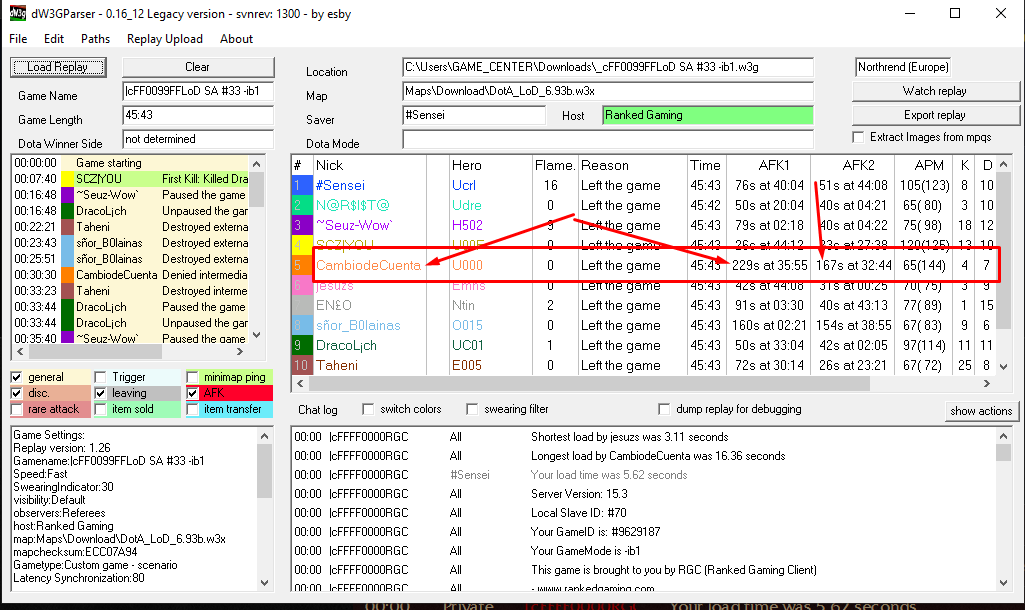Click the Dota Winner Side field

click(197, 139)
